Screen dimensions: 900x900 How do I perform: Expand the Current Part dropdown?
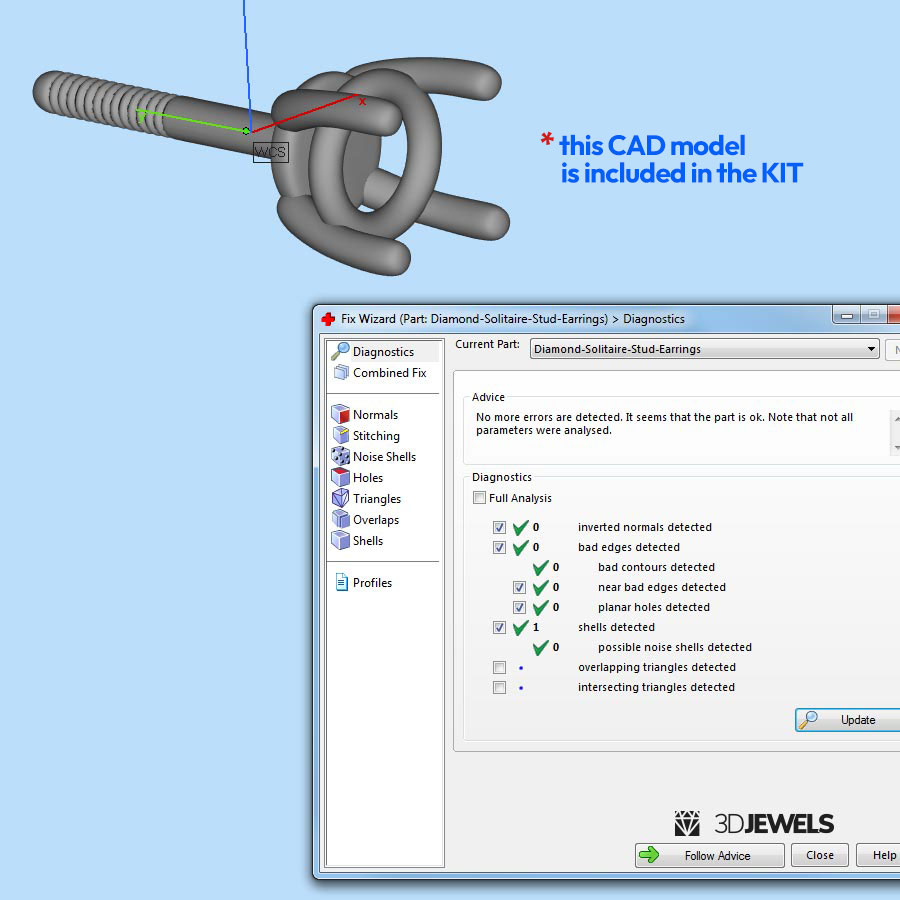[872, 349]
